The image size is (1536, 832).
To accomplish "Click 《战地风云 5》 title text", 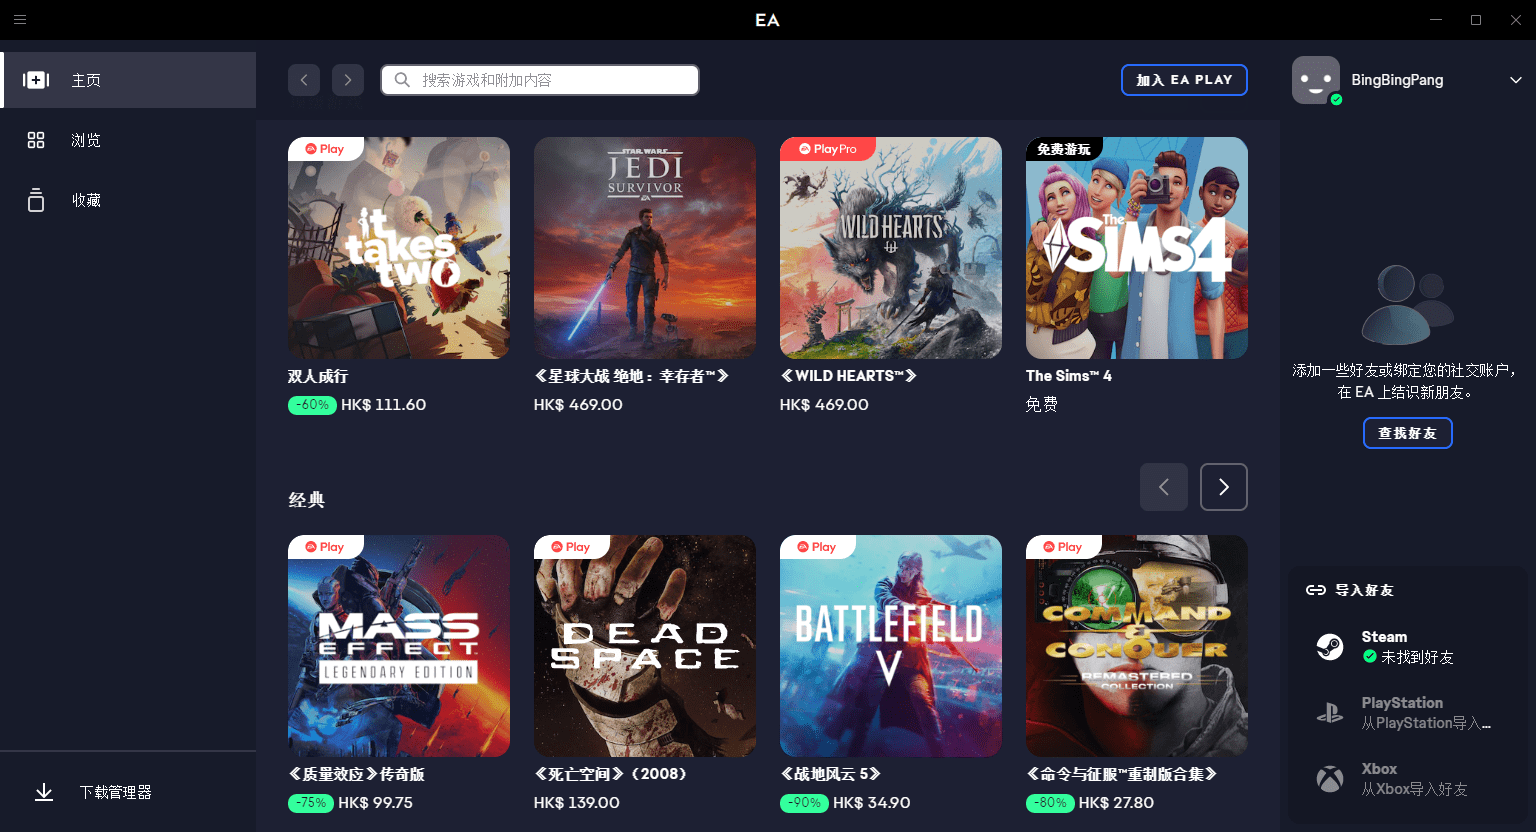I will click(x=831, y=774).
